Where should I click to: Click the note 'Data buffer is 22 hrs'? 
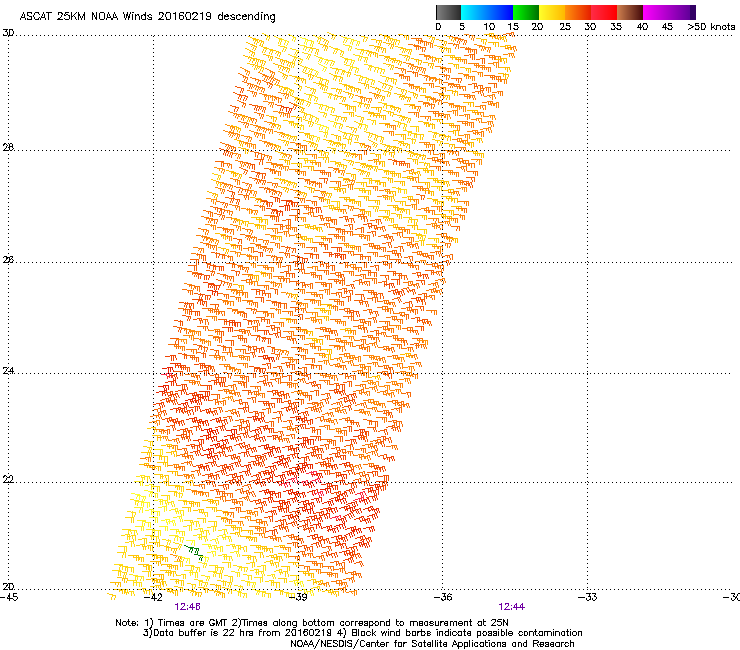[202, 633]
